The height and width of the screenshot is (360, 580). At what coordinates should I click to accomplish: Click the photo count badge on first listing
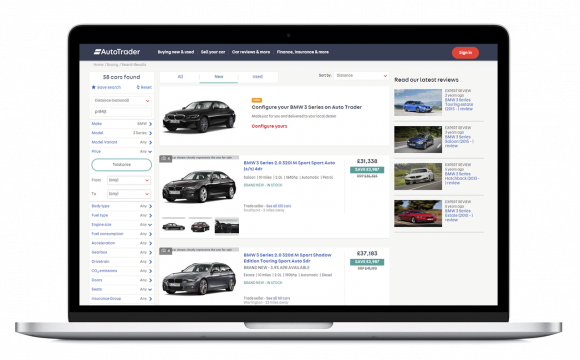point(166,159)
